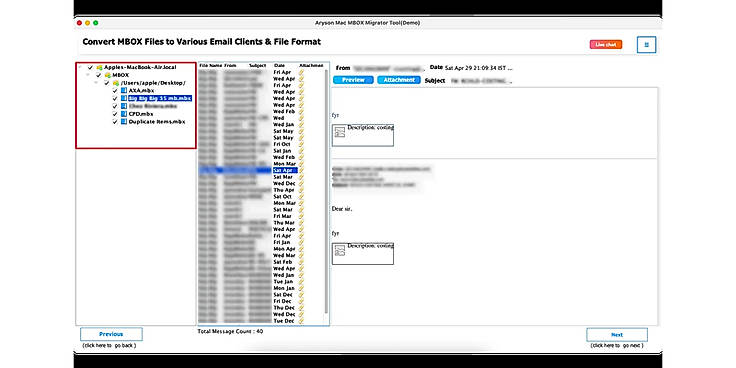Click the Tue Dec date cell
The image size is (736, 368).
[284, 321]
